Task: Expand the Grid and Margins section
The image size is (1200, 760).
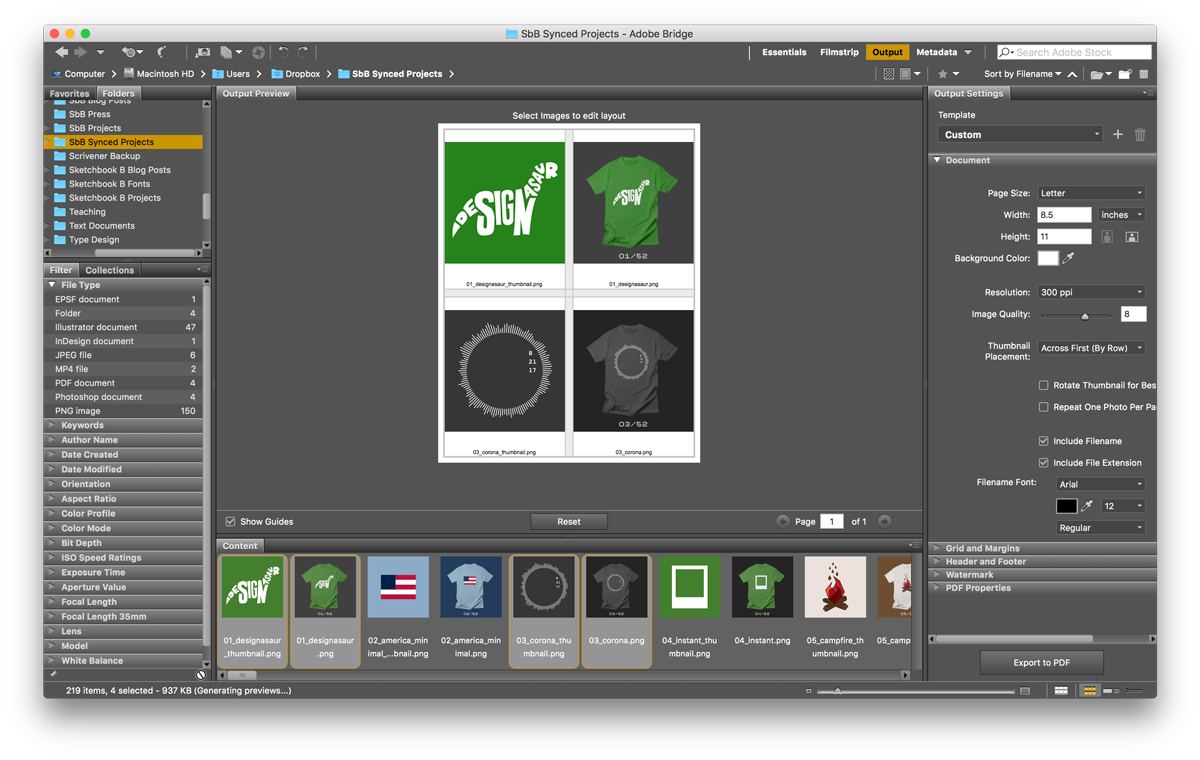Action: pos(1042,548)
